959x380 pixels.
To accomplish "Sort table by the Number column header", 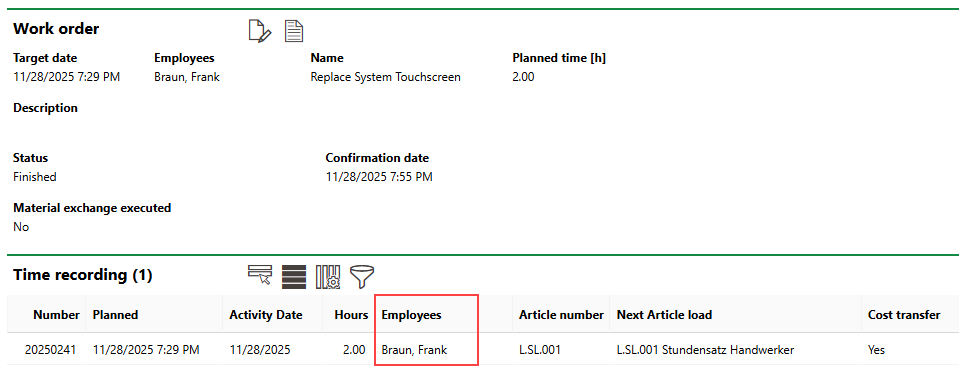I will point(56,315).
